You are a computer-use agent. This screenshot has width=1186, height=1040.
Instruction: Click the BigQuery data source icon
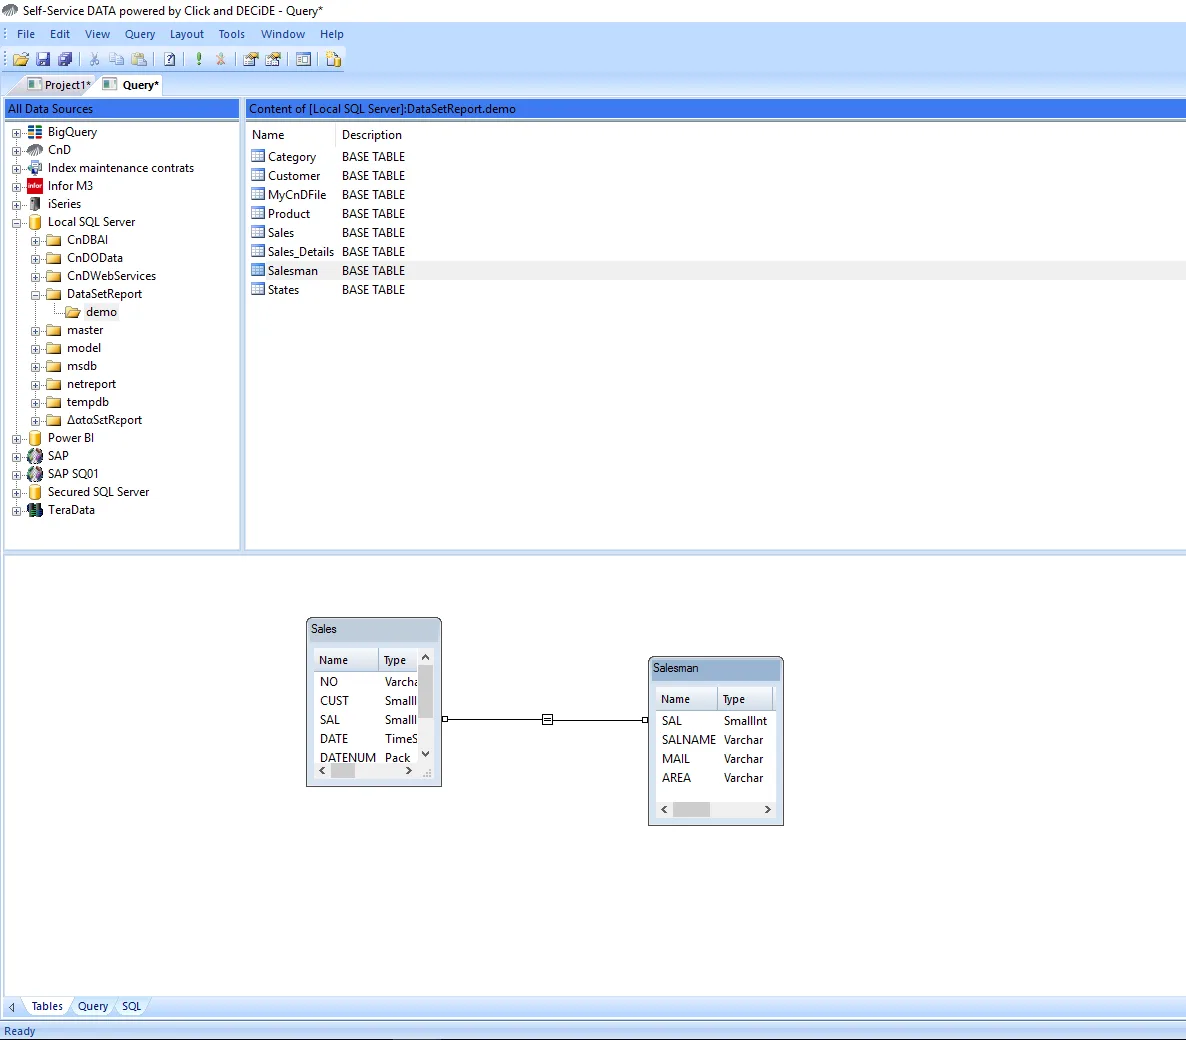(35, 132)
